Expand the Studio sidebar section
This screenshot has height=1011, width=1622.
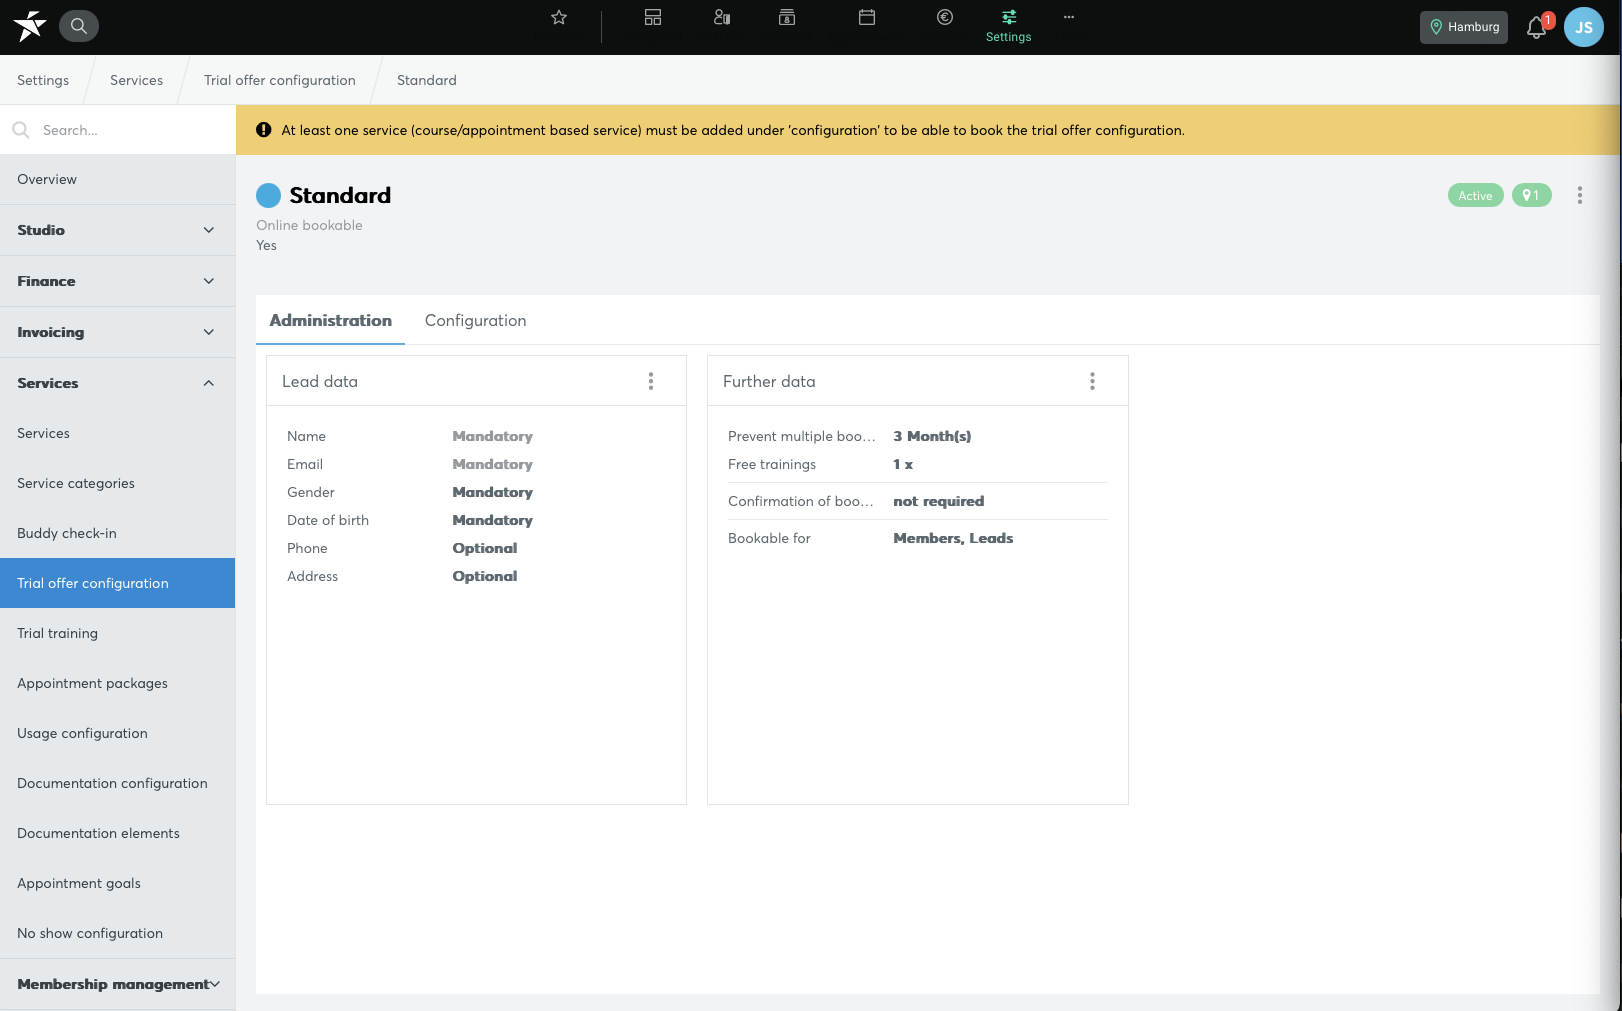118,230
